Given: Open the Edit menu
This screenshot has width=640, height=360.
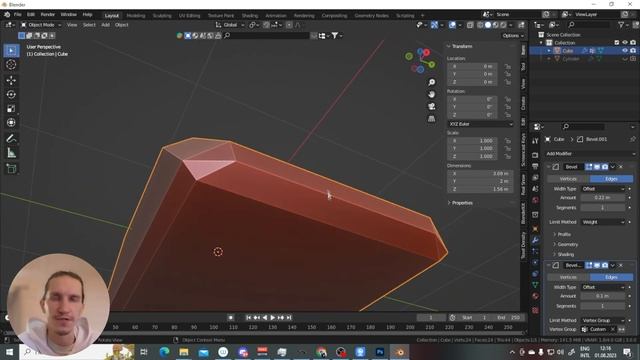Looking at the screenshot, I should pos(31,15).
